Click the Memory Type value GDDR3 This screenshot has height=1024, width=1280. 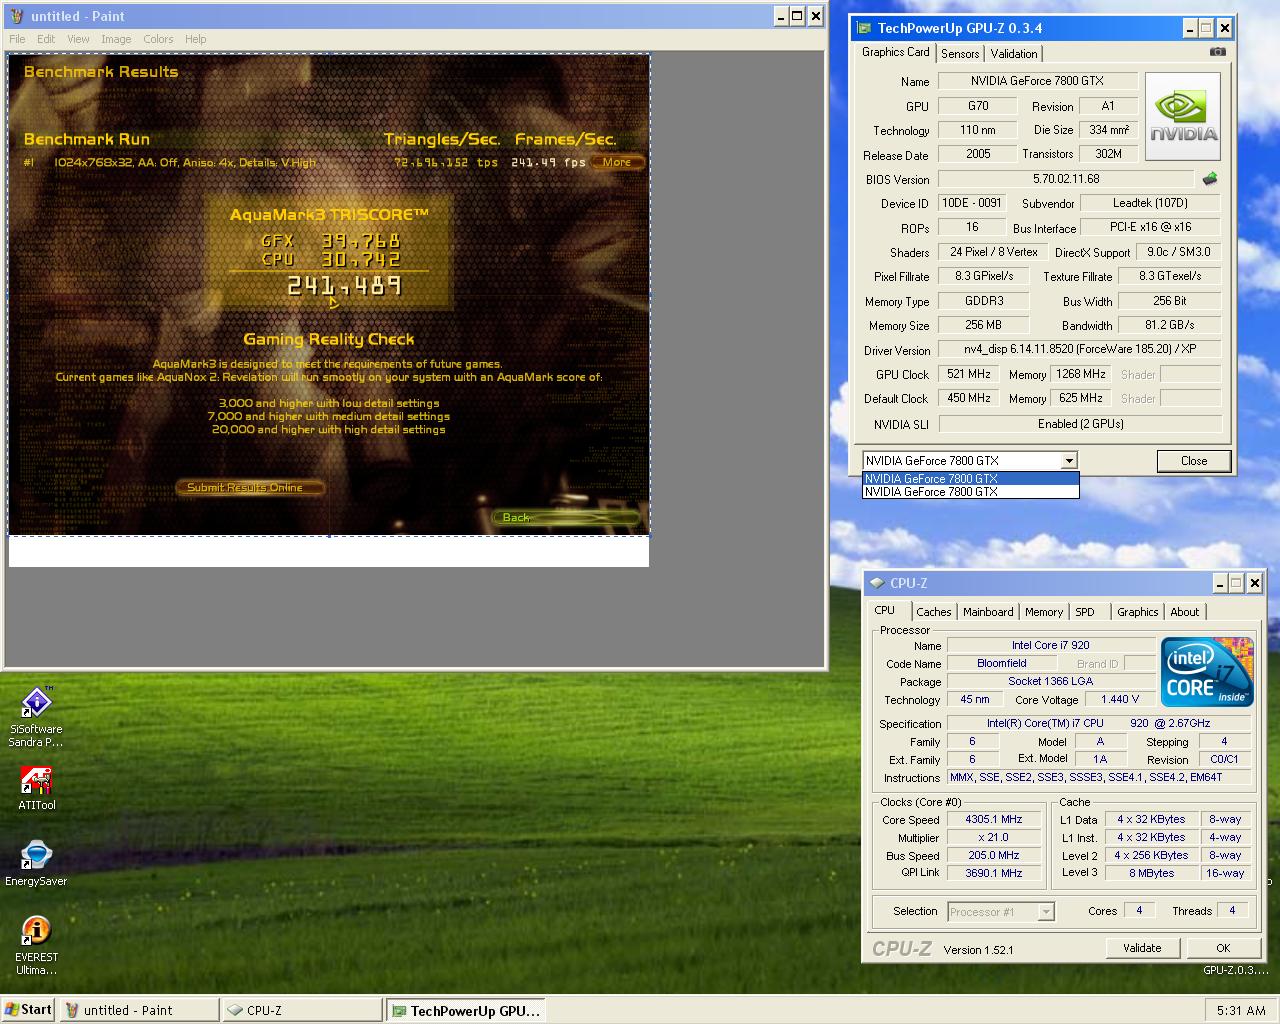point(984,301)
